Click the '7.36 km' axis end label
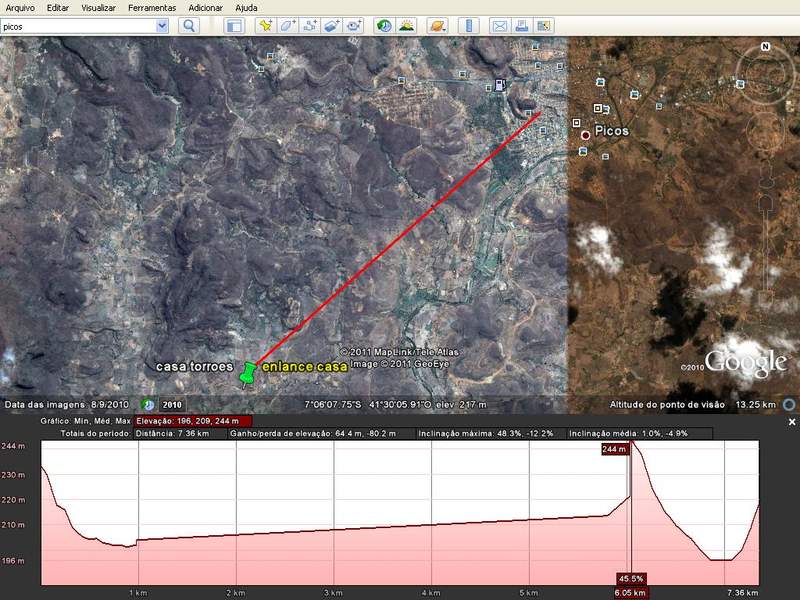The height and width of the screenshot is (600, 800). 743,593
